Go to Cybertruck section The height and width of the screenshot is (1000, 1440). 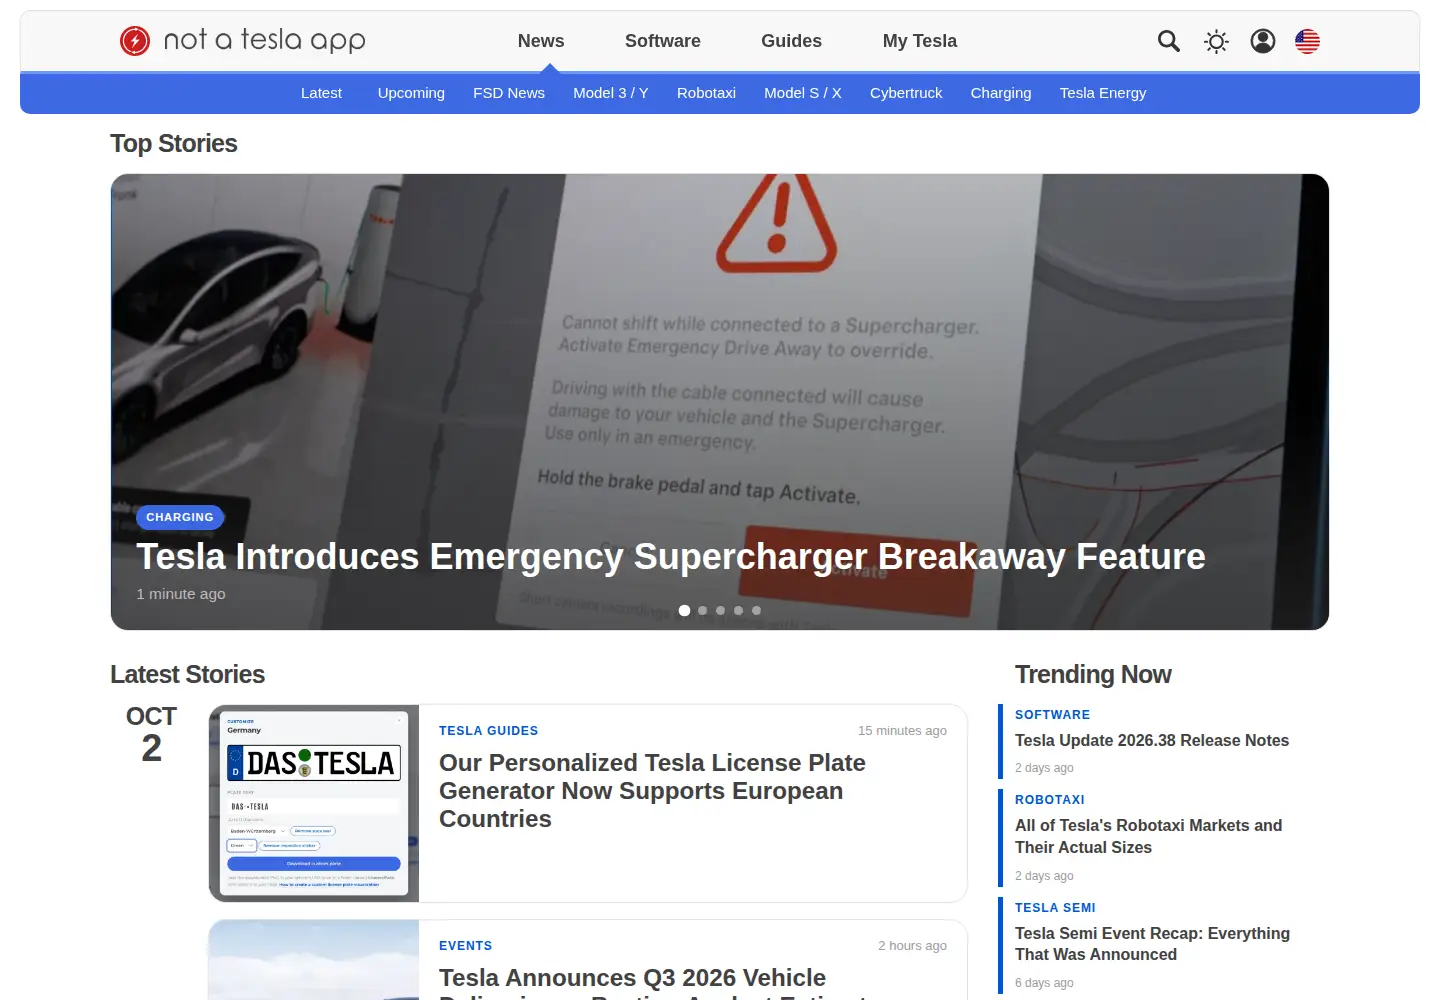click(x=906, y=93)
